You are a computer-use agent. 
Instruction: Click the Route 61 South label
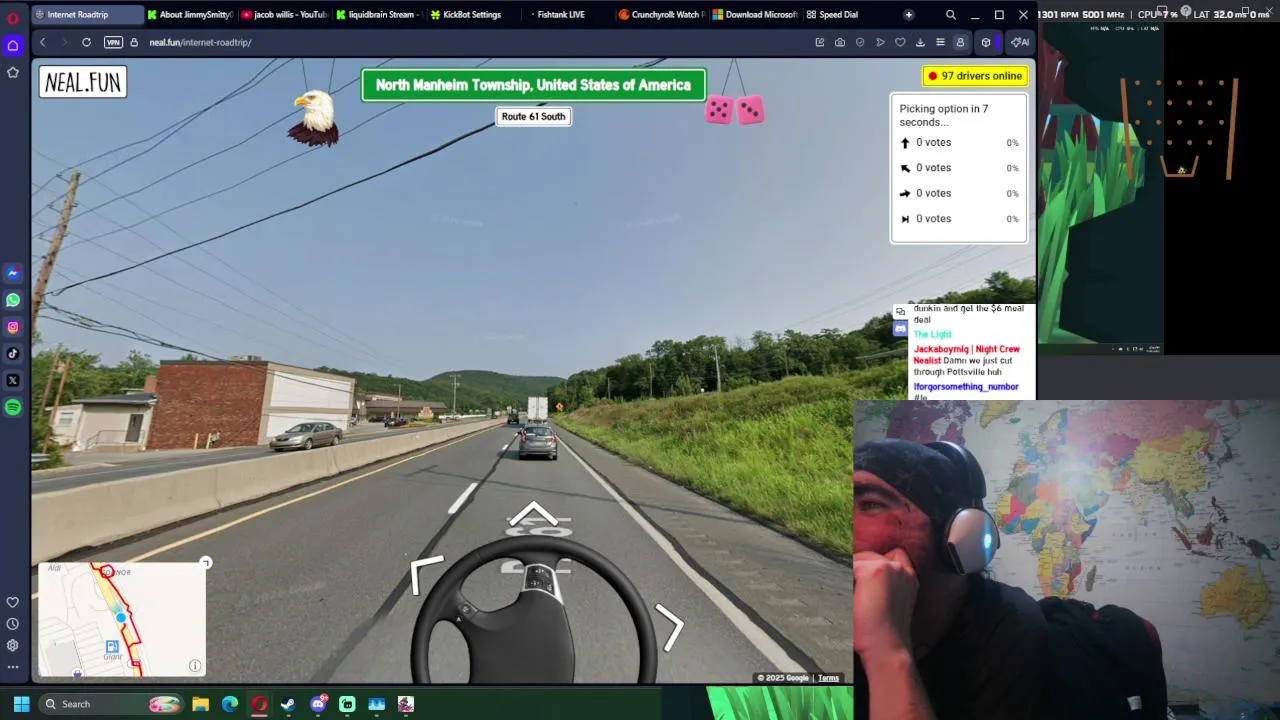click(x=533, y=116)
